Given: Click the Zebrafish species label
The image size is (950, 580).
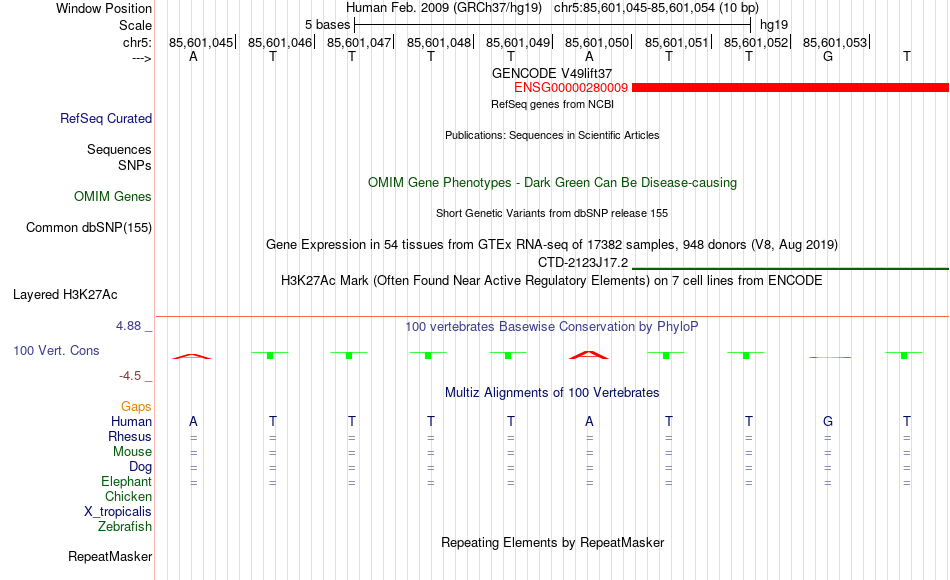Looking at the screenshot, I should click(125, 527).
